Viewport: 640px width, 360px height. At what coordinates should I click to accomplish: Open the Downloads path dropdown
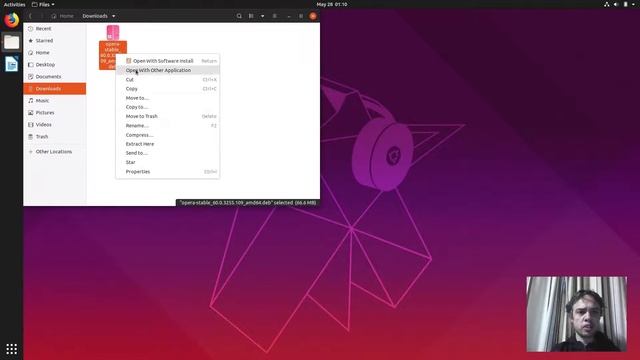click(99, 16)
